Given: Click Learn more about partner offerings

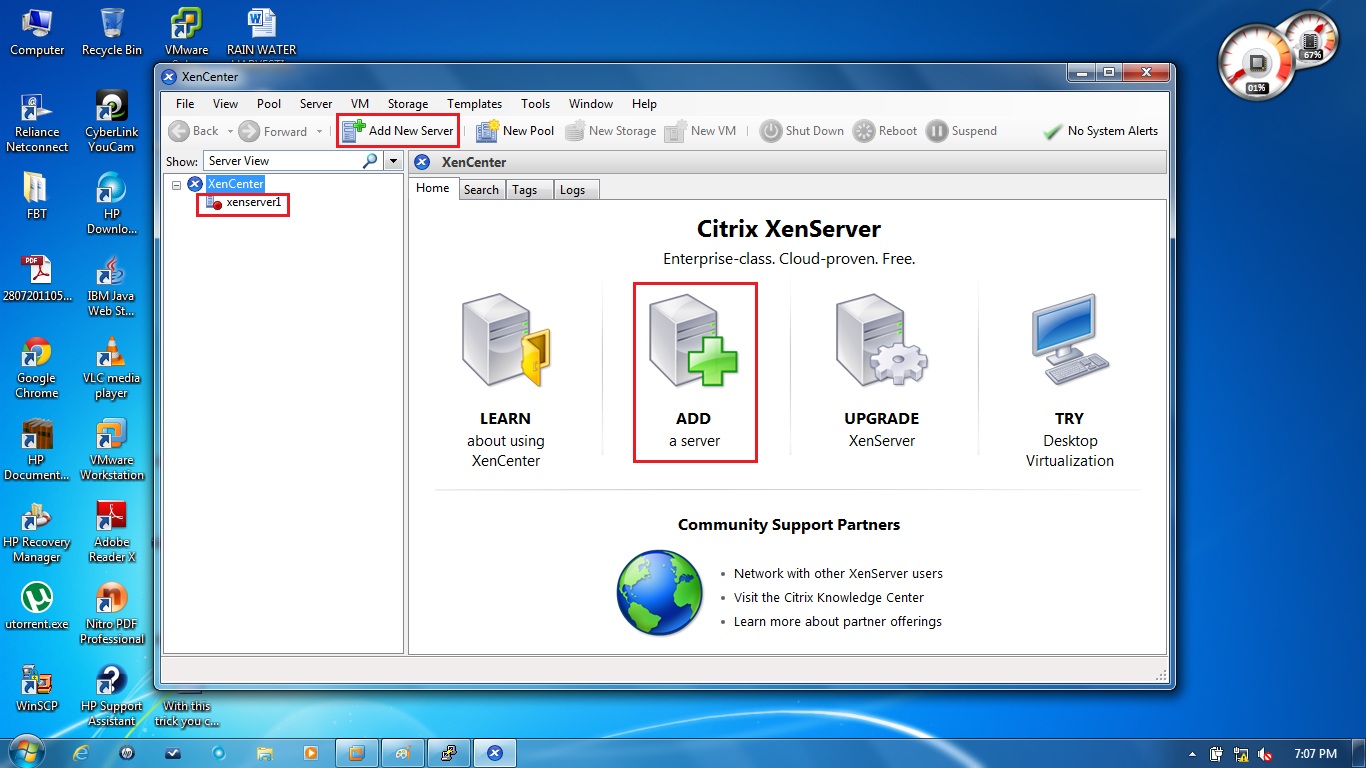Looking at the screenshot, I should (838, 622).
